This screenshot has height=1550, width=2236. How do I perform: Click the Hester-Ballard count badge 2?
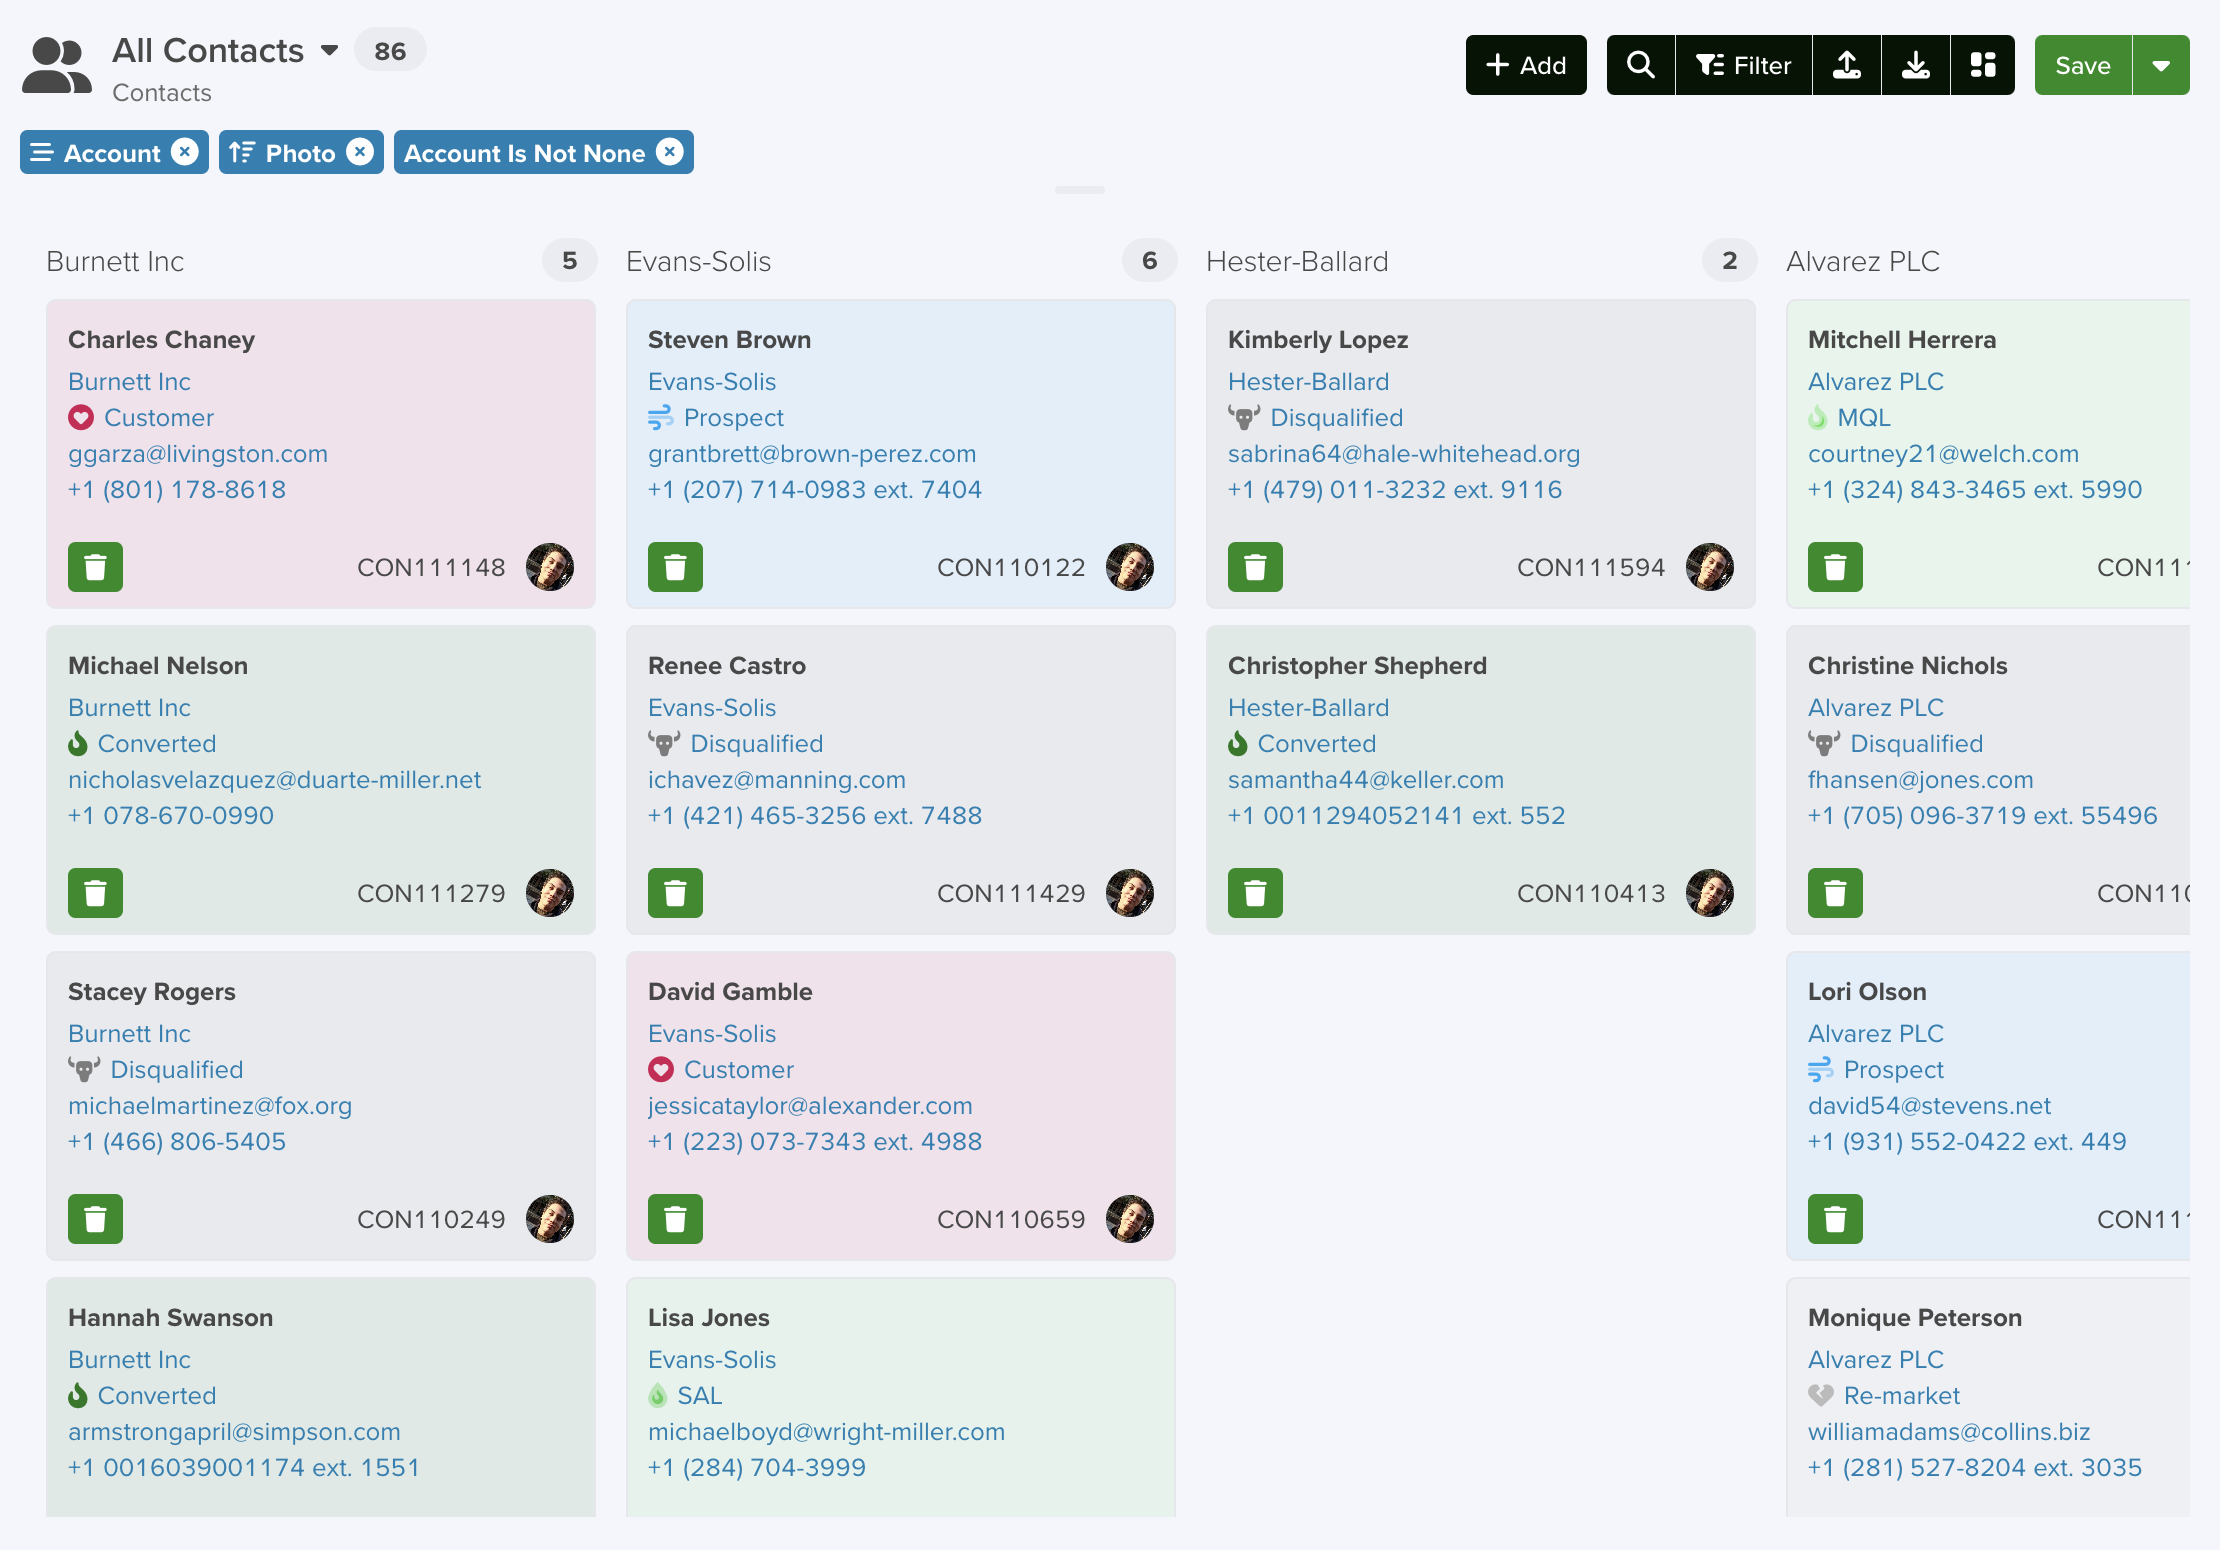[x=1729, y=261]
